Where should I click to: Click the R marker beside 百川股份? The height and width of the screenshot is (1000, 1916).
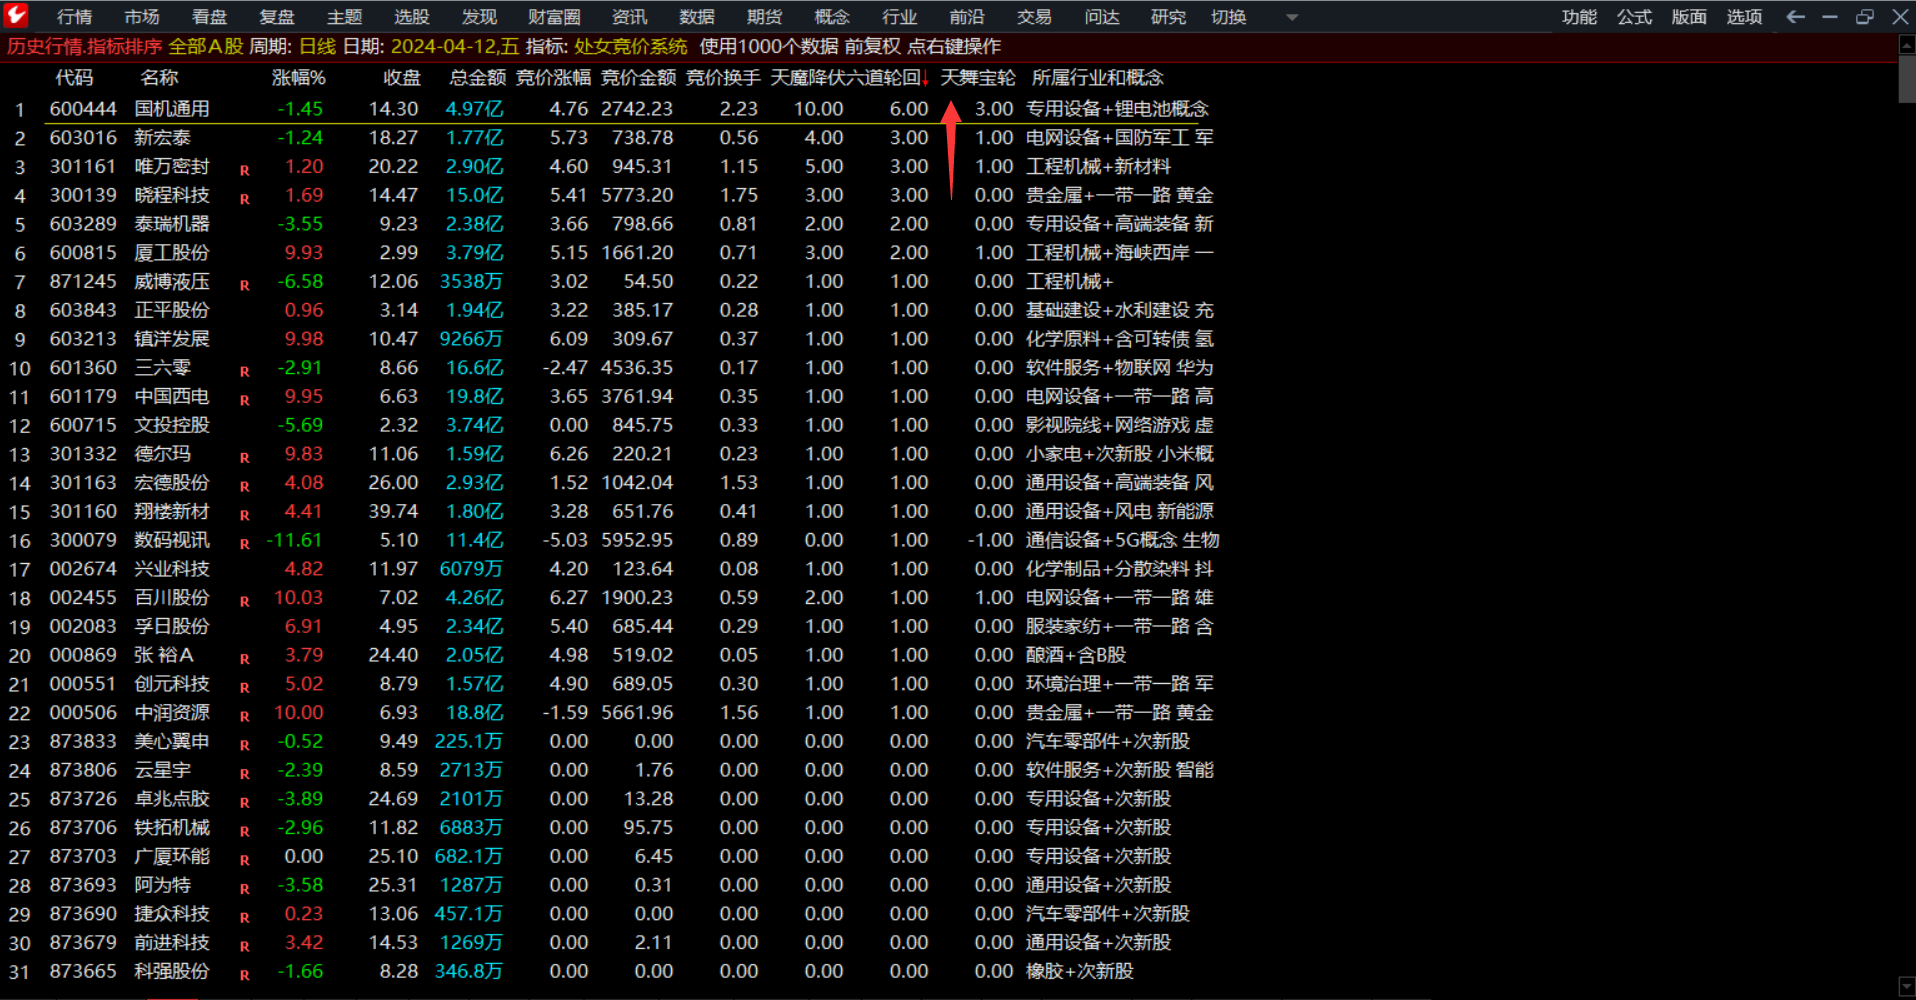244,602
